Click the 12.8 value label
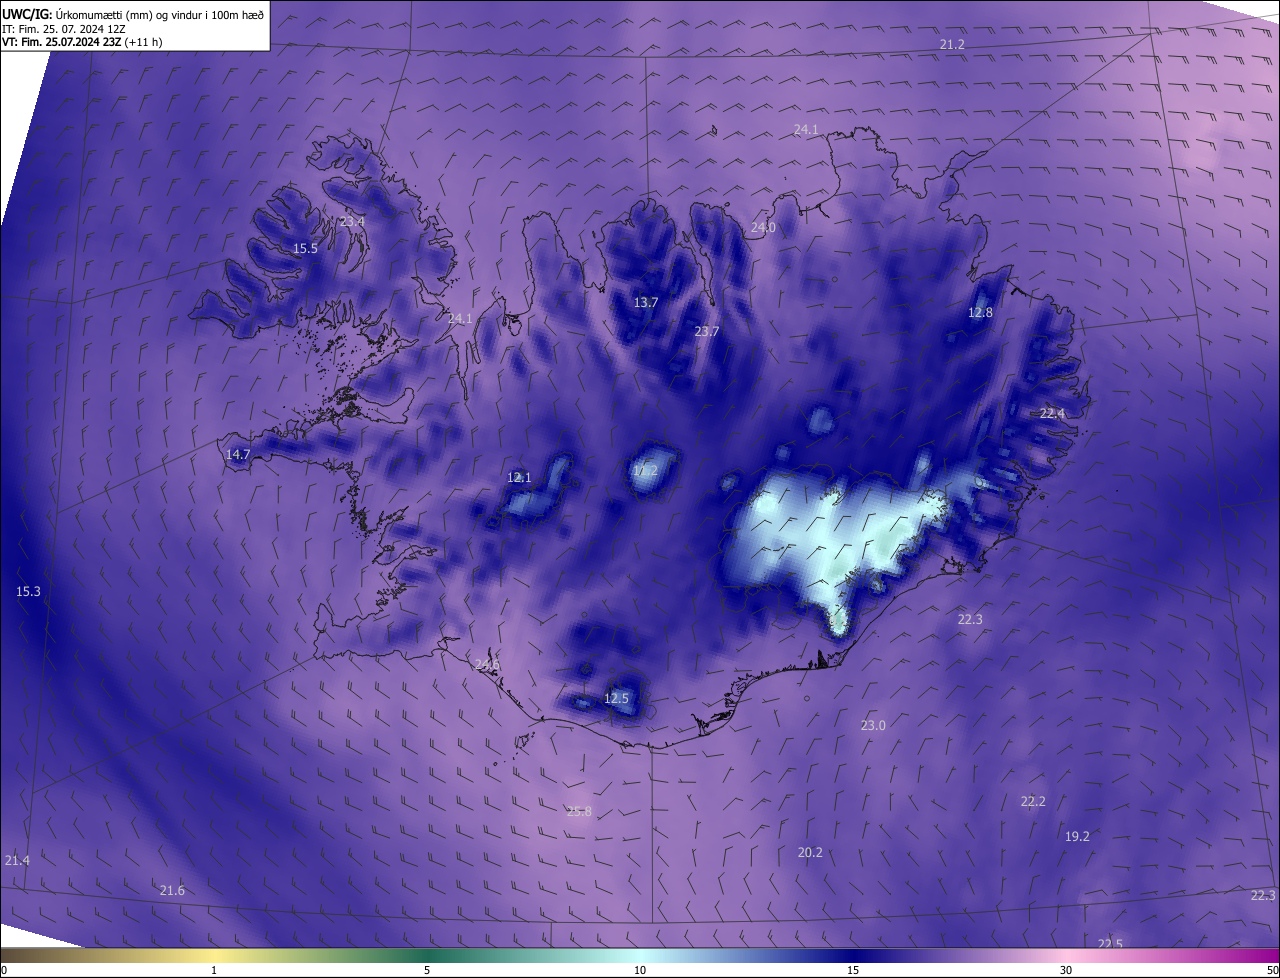Image resolution: width=1280 pixels, height=978 pixels. click(x=980, y=313)
